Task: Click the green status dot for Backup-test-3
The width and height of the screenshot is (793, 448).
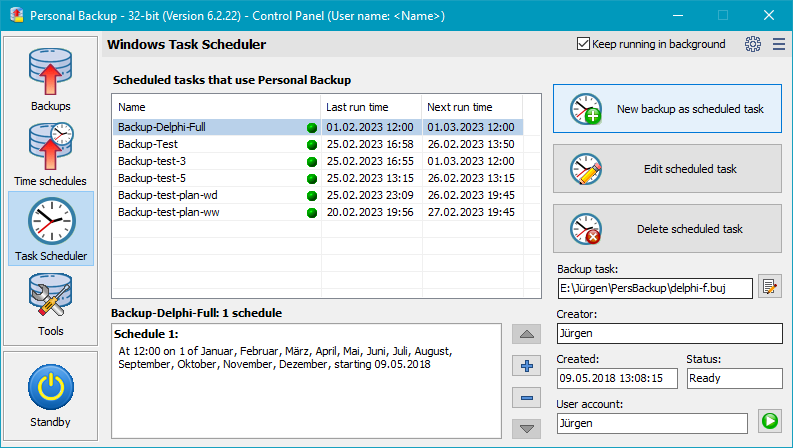Action: (312, 162)
